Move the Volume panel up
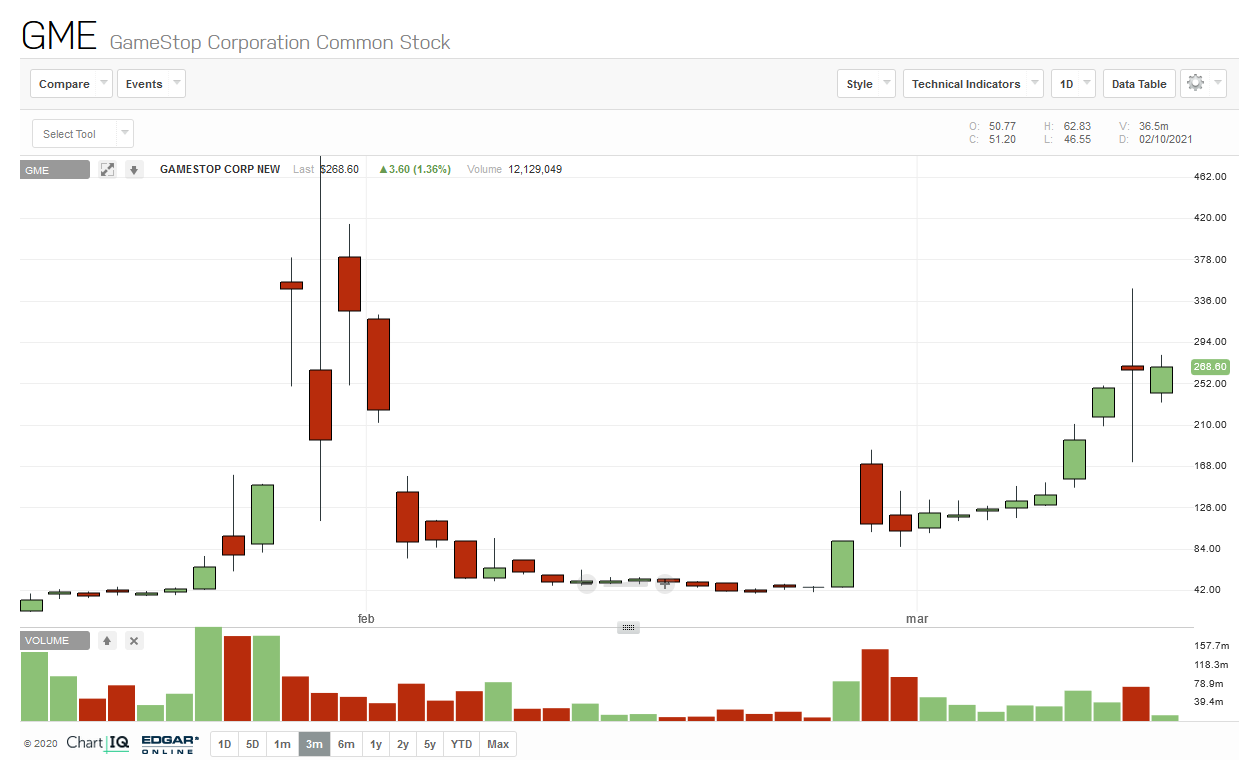Screen dimensions: 1250x760 click(108, 641)
